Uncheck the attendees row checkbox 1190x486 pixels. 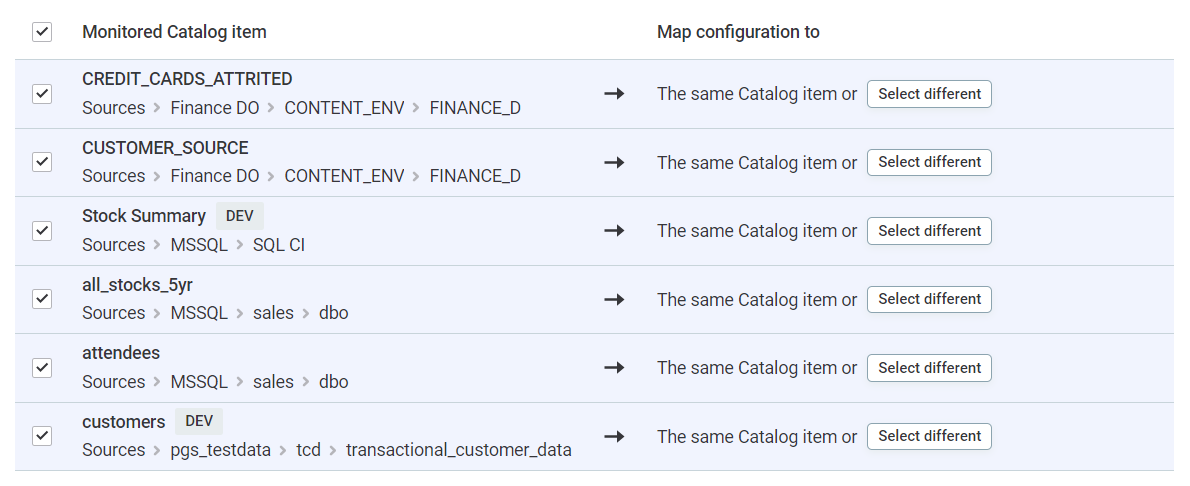click(42, 368)
